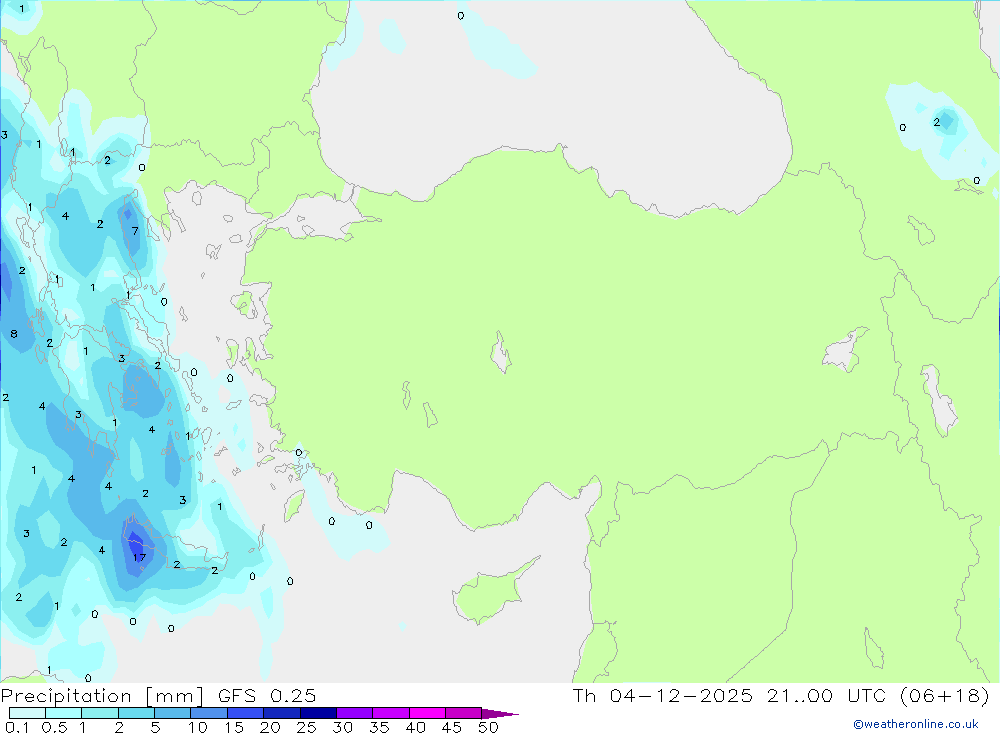The height and width of the screenshot is (733, 1000).
Task: Click the '21..00 UTC' time text
Action: pyautogui.click(x=828, y=695)
